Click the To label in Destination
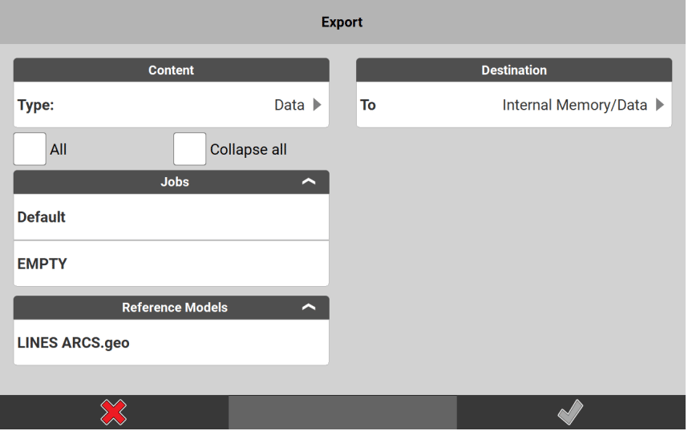Screen dimensions: 688x431 [x=368, y=105]
